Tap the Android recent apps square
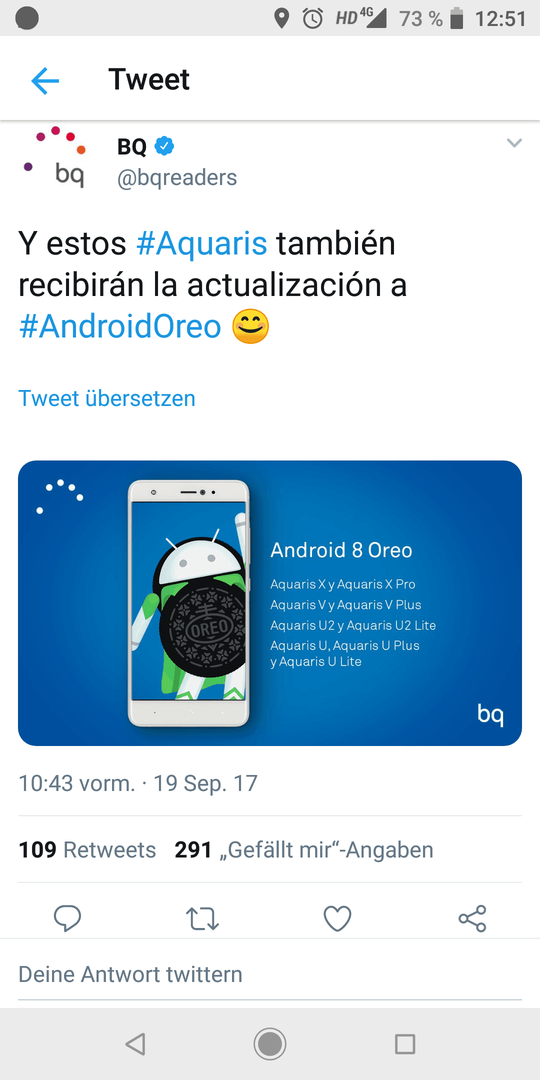The width and height of the screenshot is (540, 1080). [405, 1044]
